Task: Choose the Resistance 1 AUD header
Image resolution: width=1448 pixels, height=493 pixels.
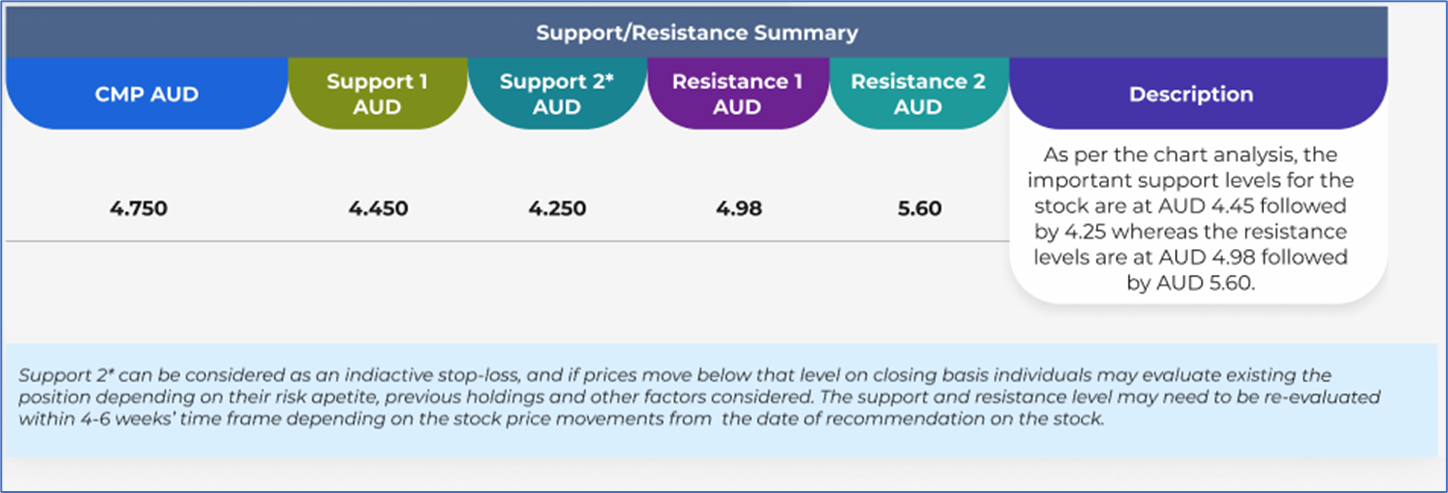Action: [x=737, y=94]
